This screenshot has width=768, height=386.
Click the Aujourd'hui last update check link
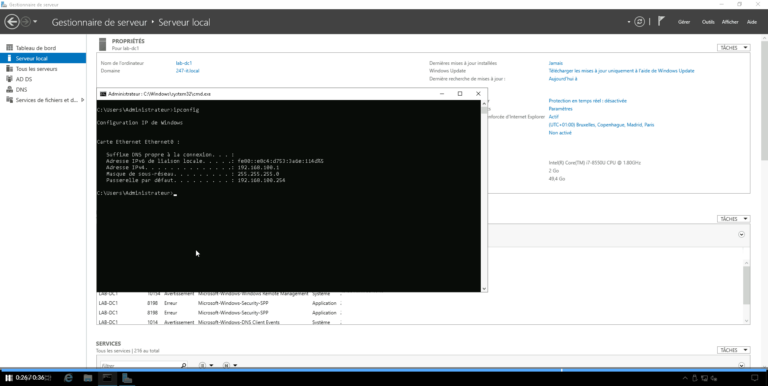pos(563,79)
